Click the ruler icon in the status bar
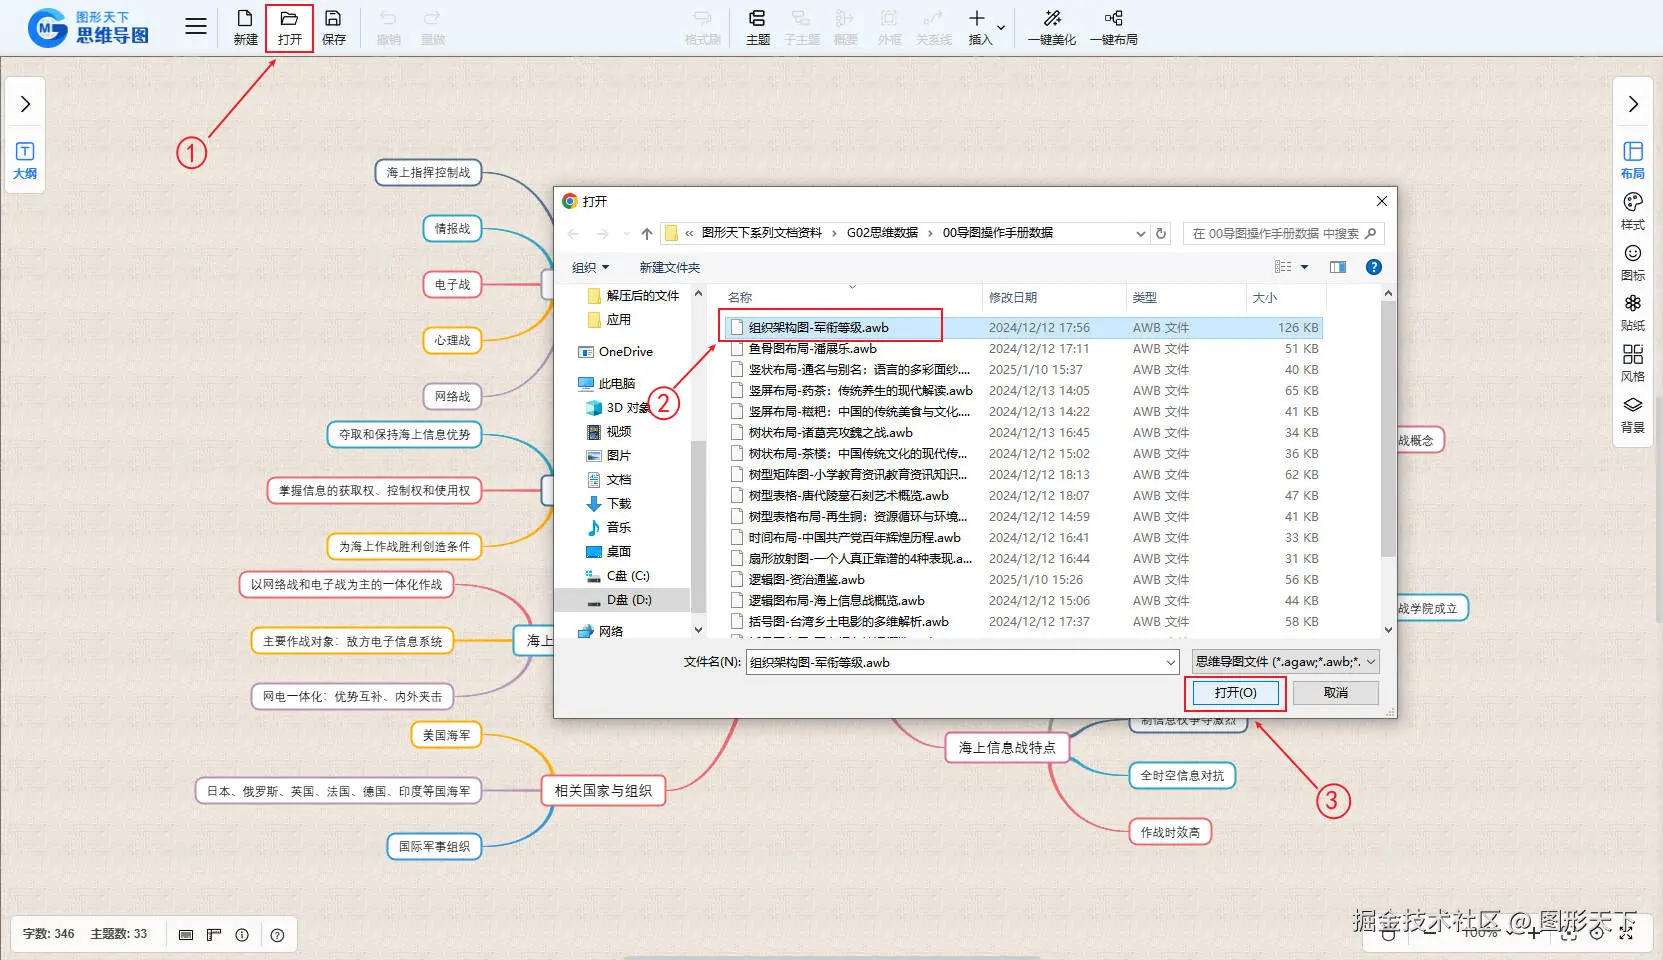Image resolution: width=1663 pixels, height=960 pixels. click(213, 935)
